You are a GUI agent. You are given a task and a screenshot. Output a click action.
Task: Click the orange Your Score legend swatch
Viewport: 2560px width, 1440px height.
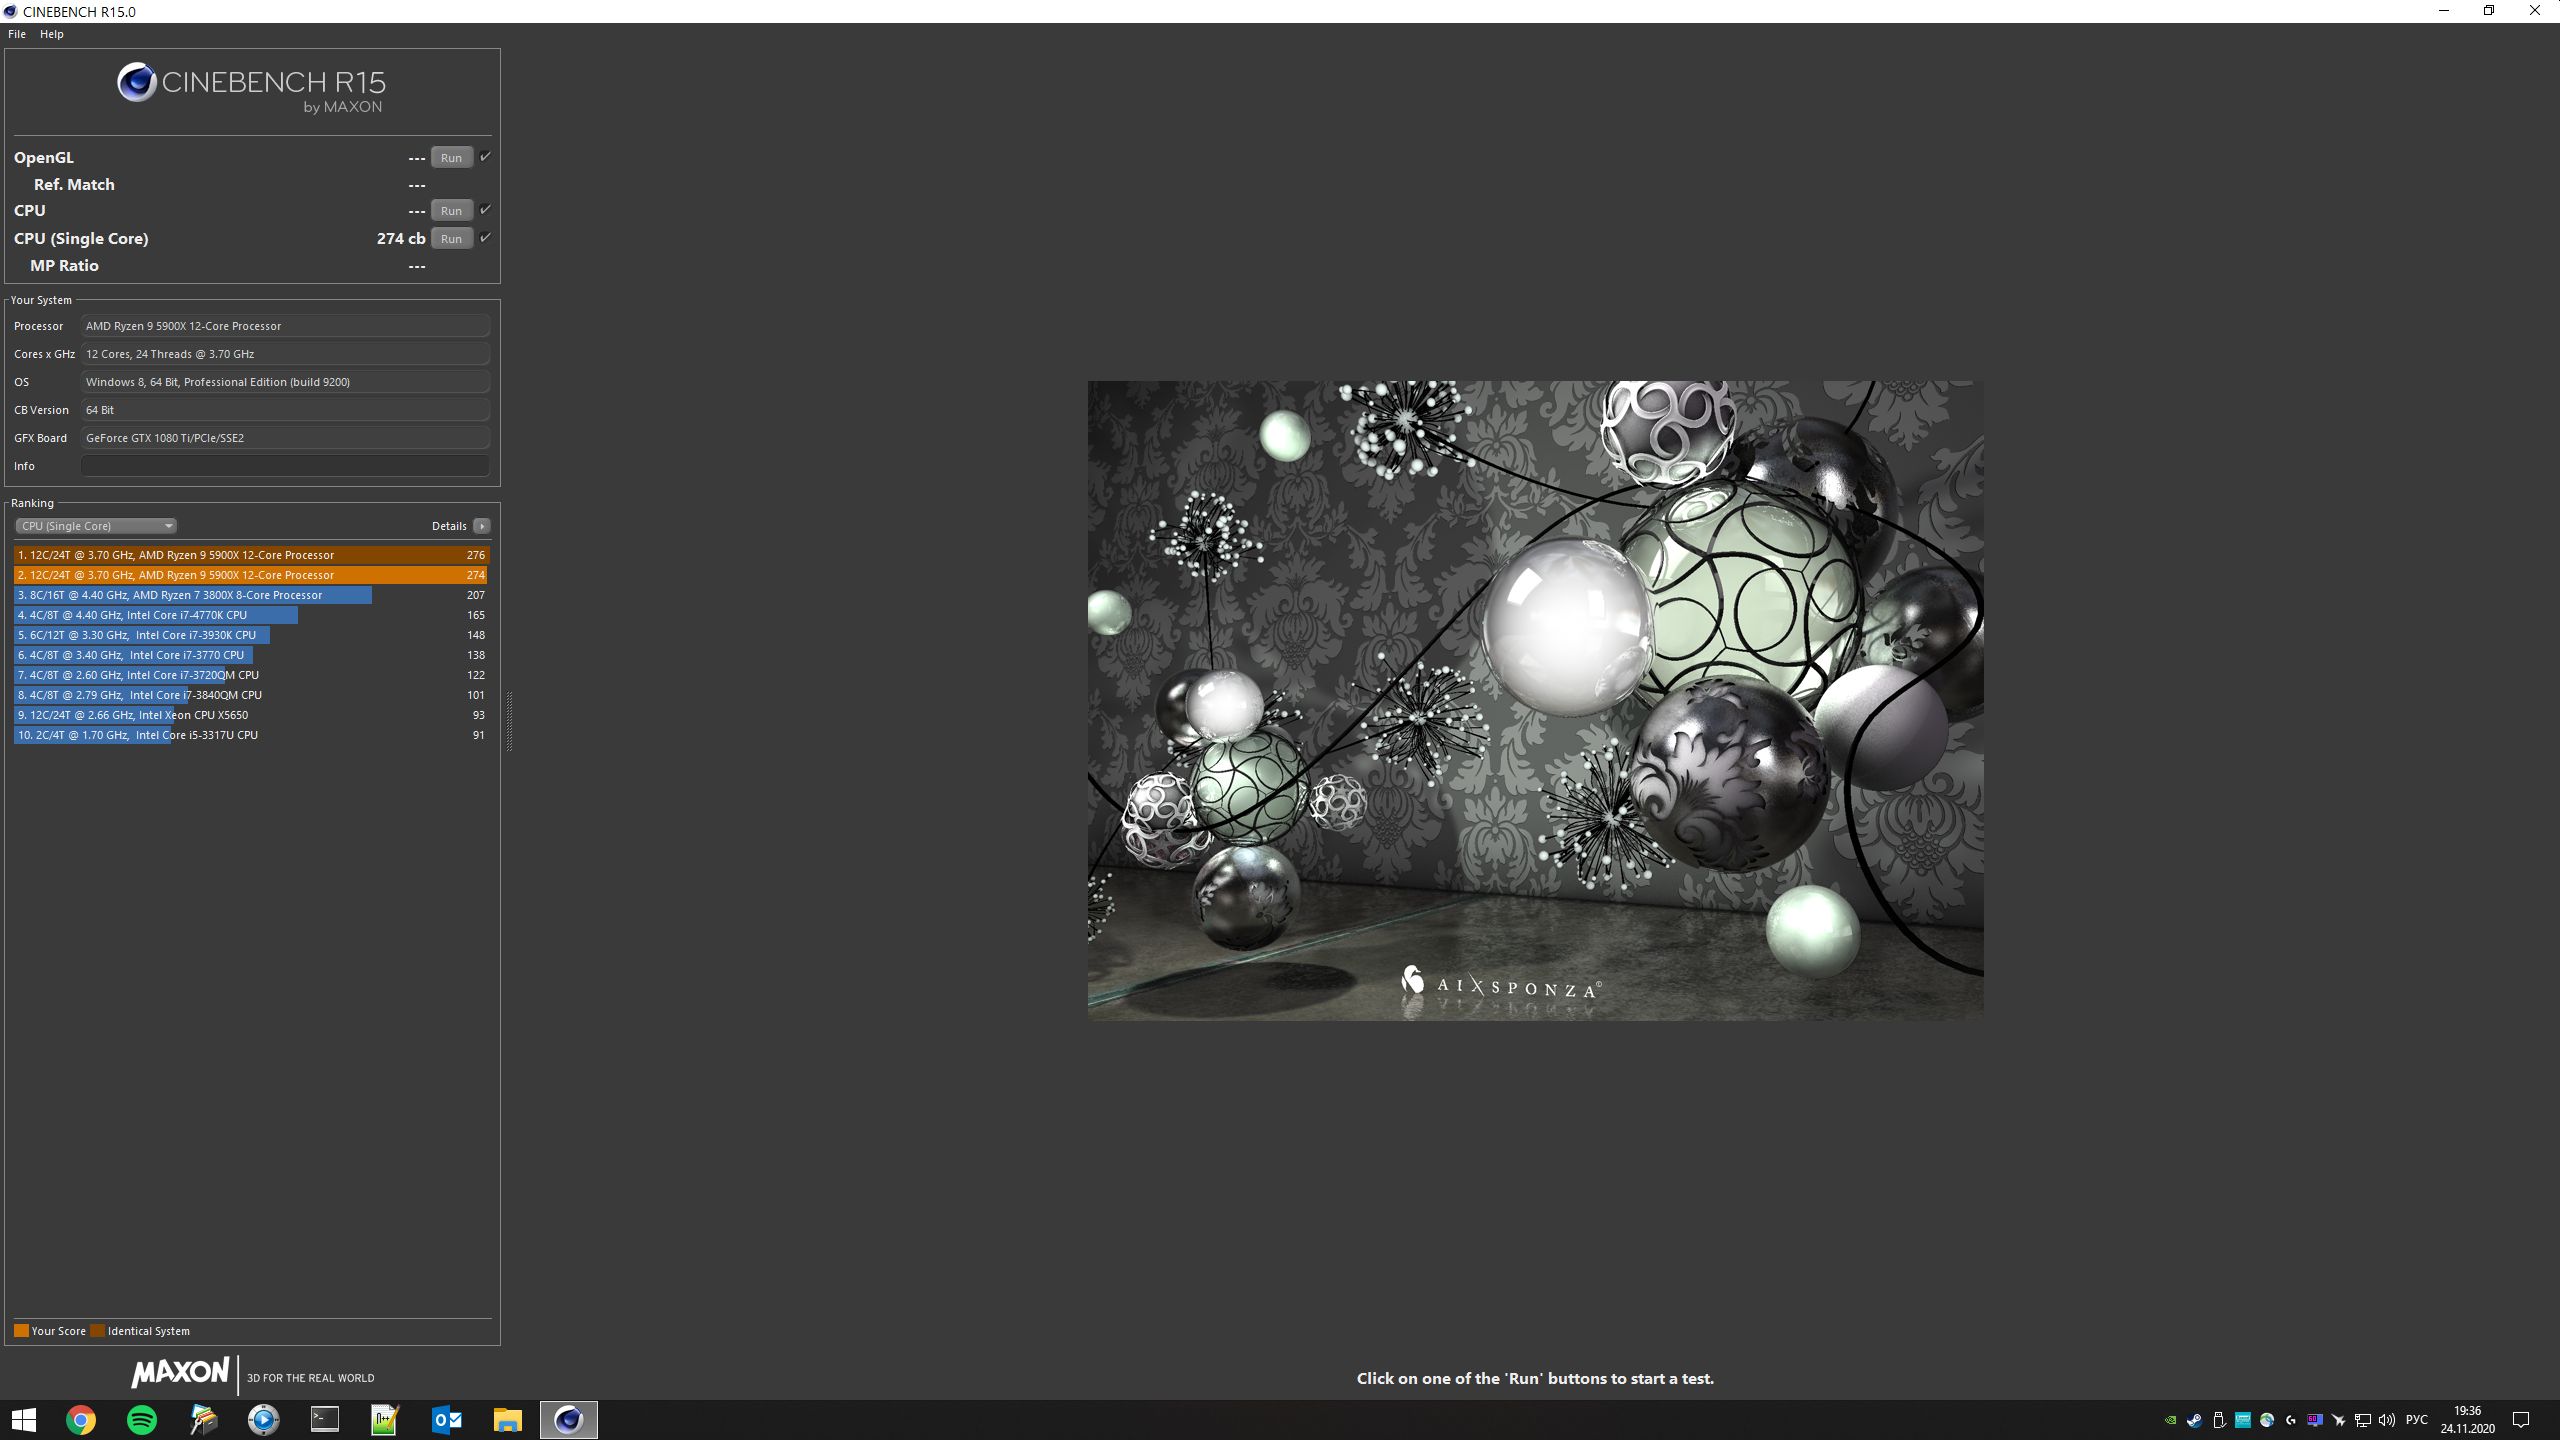[x=21, y=1331]
